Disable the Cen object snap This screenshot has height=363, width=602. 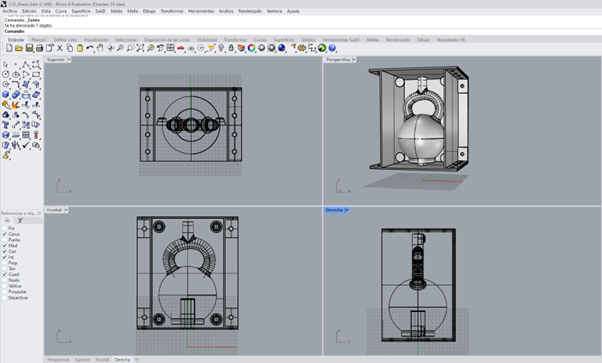pos(5,251)
